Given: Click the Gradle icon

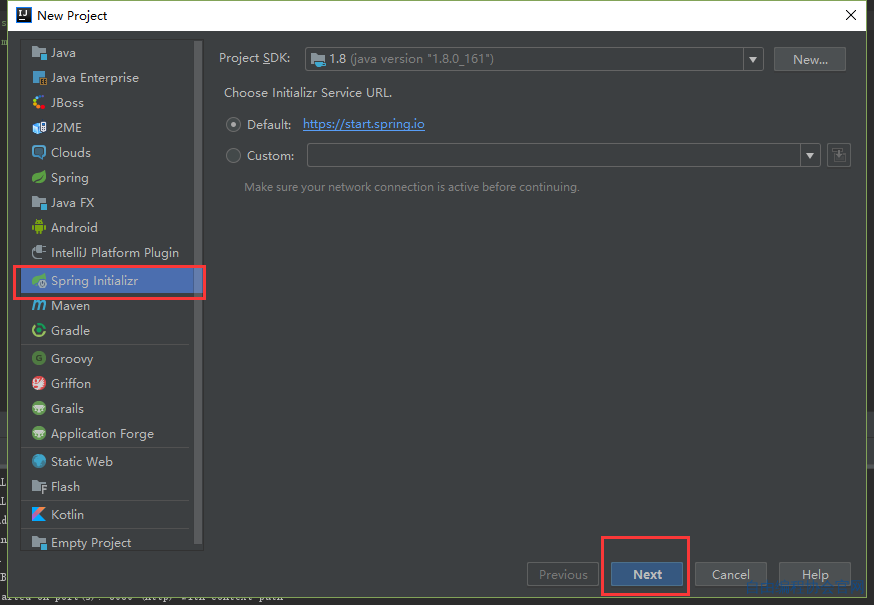Looking at the screenshot, I should click(39, 331).
